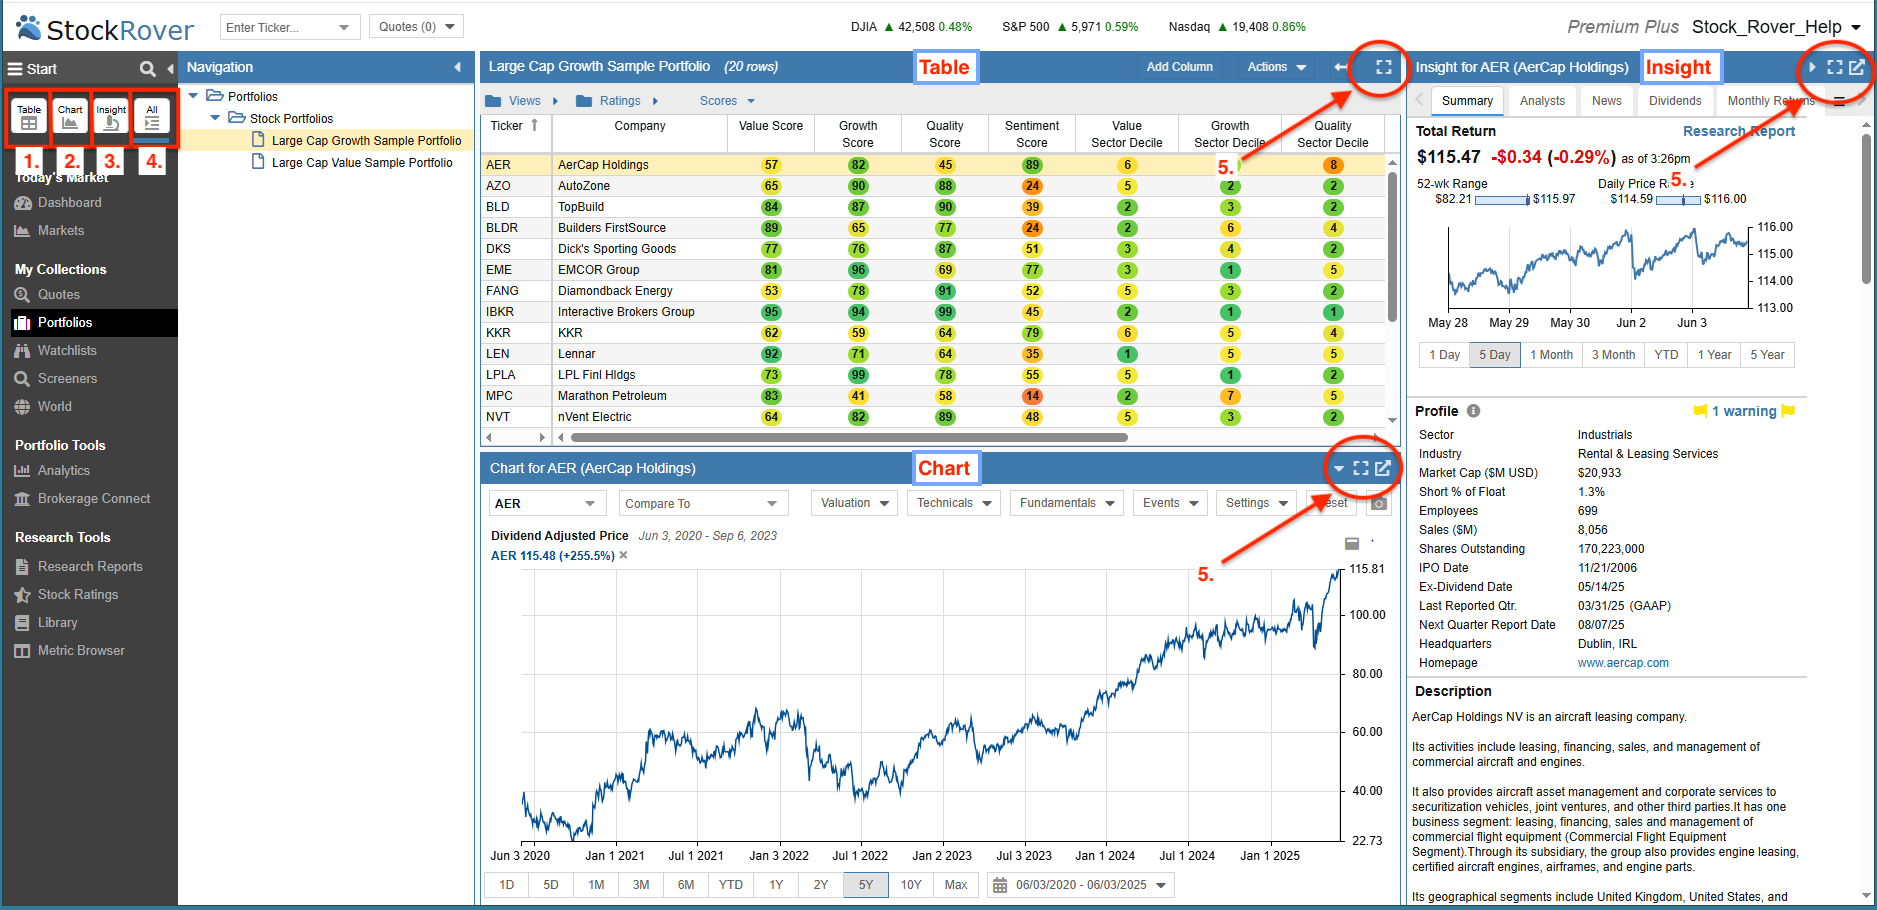The height and width of the screenshot is (910, 1877).
Task: Click the StockRover logo
Action: click(x=105, y=29)
